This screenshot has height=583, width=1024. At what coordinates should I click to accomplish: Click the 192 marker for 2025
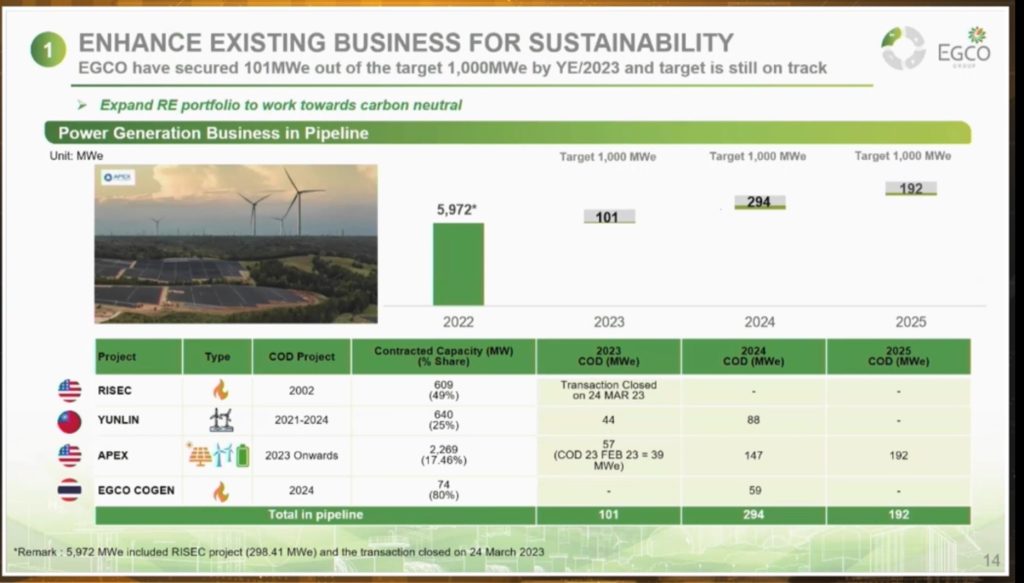(910, 188)
